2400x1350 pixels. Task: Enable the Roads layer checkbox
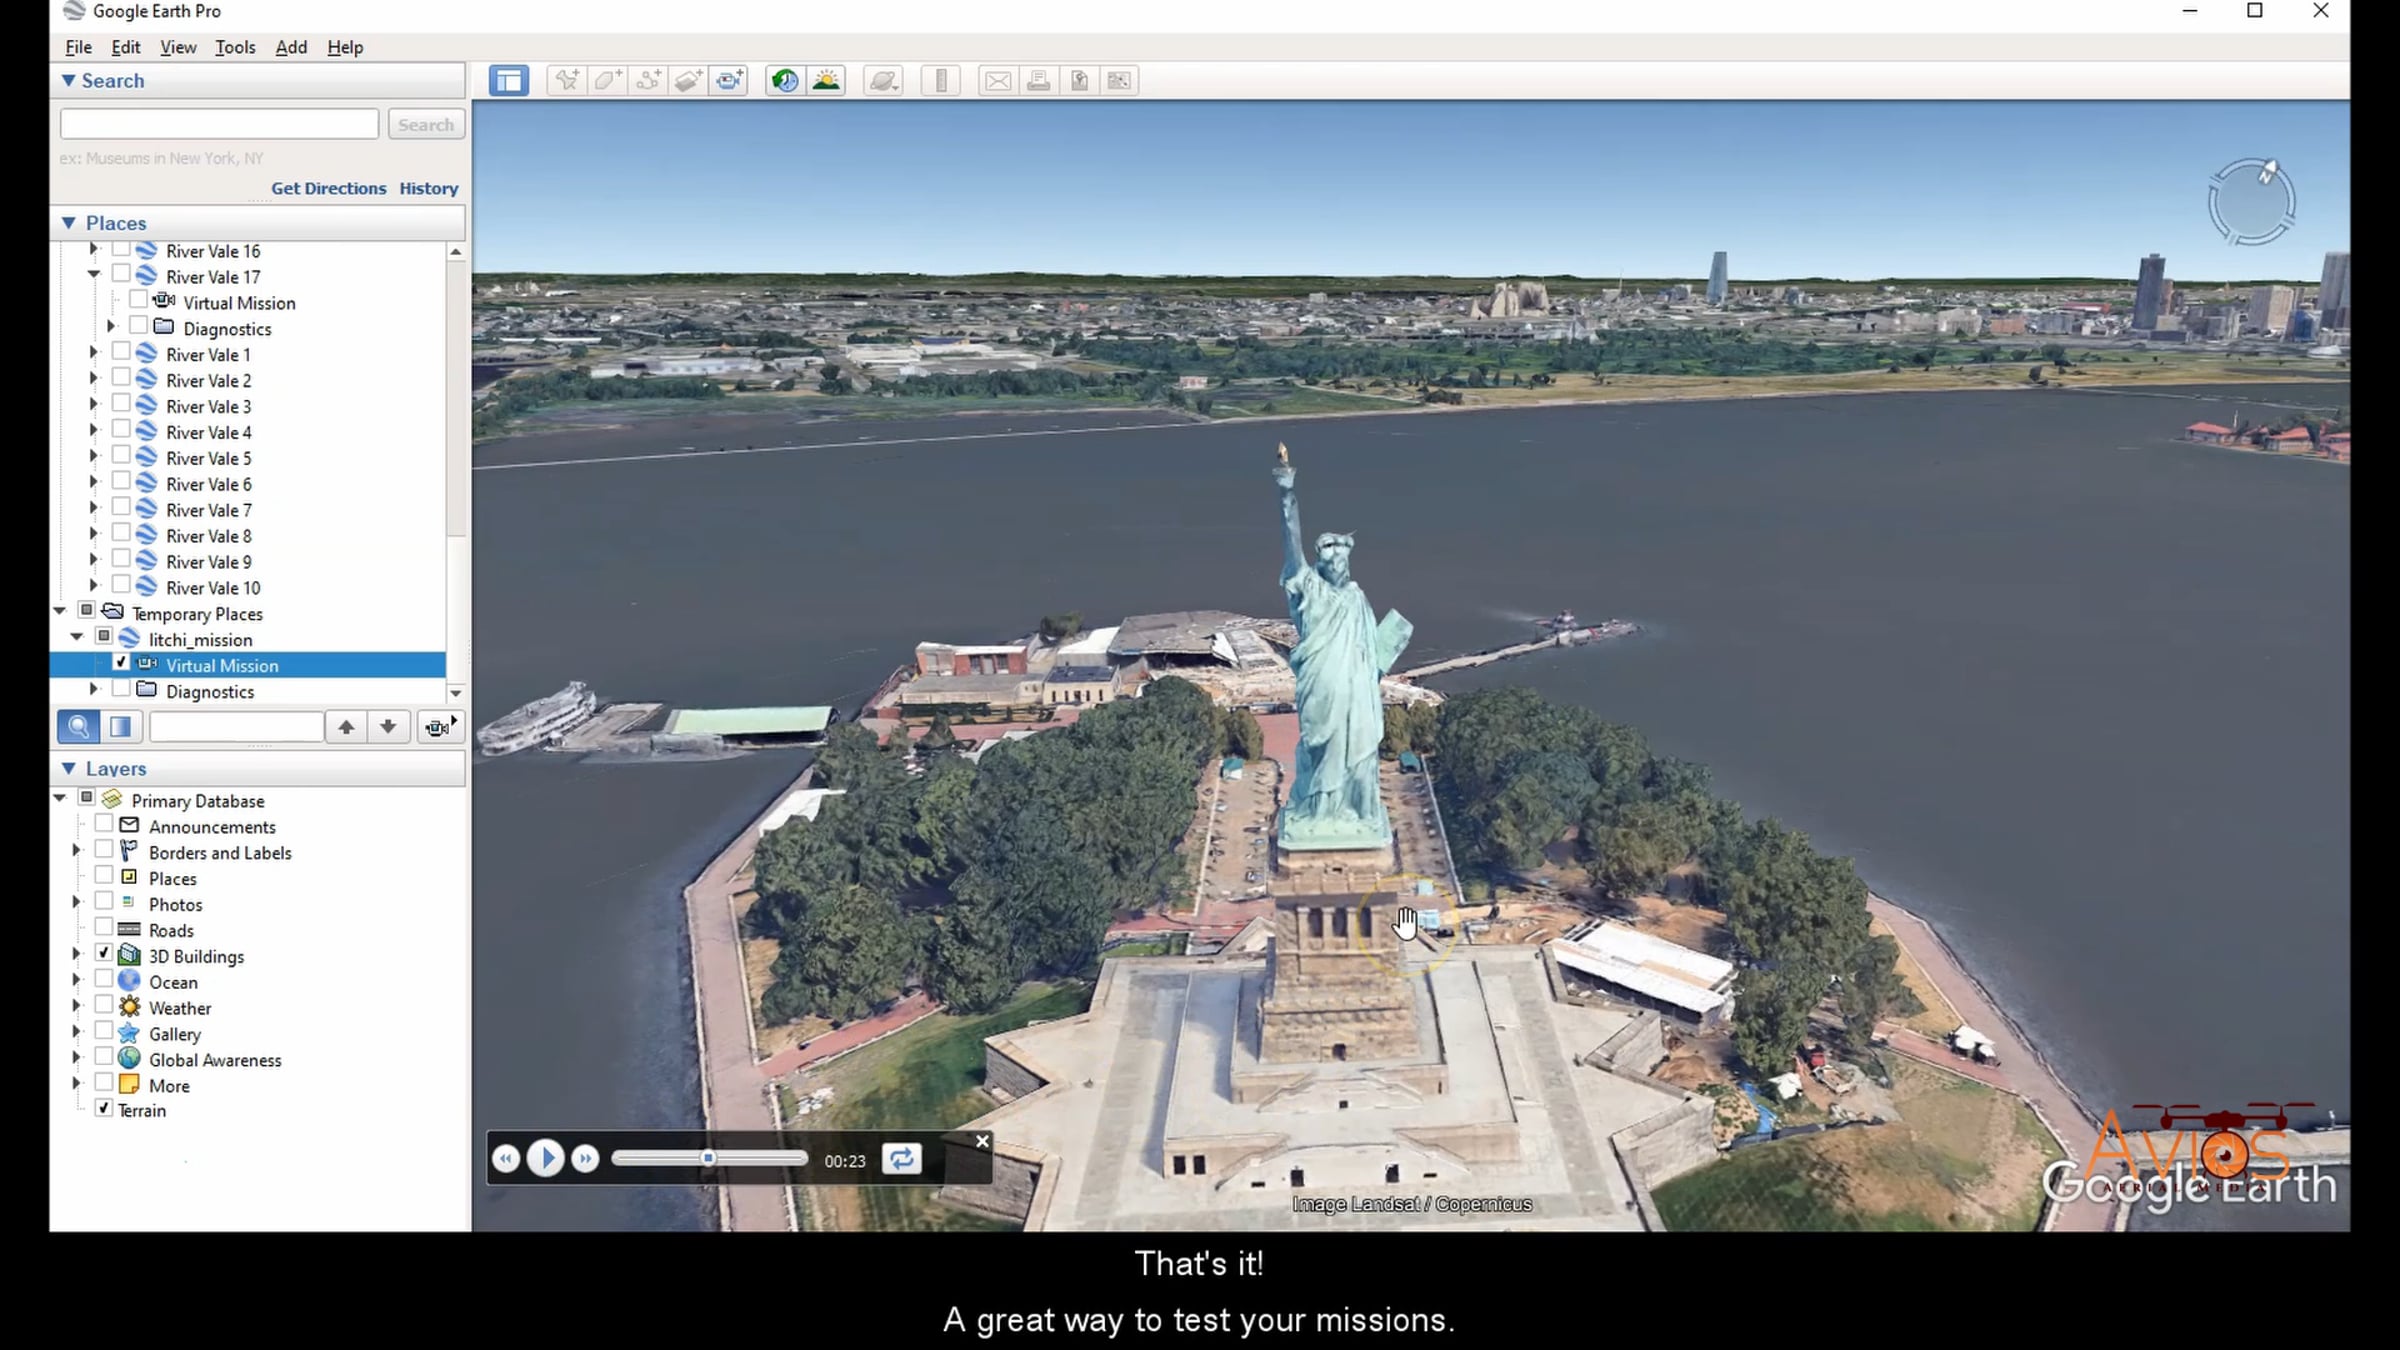click(x=104, y=928)
